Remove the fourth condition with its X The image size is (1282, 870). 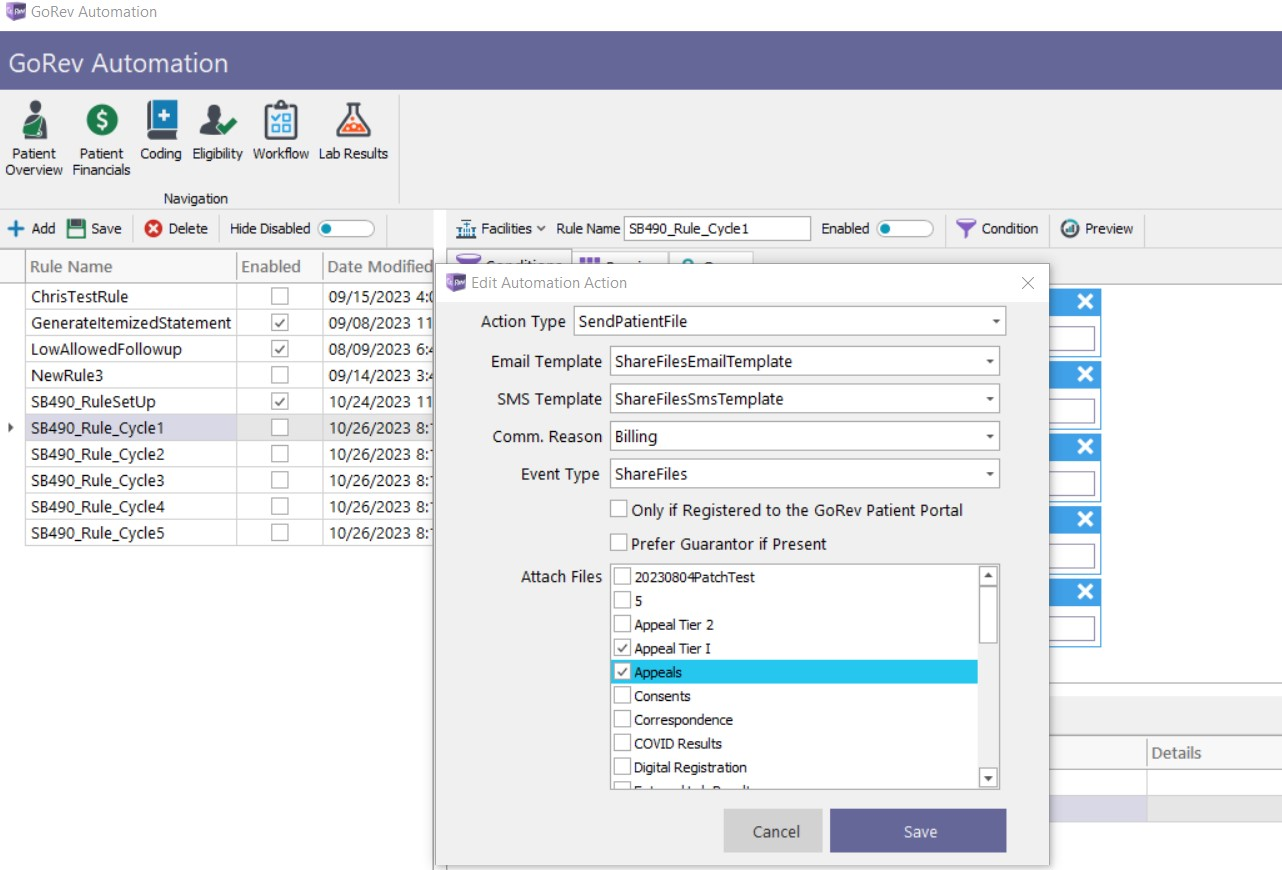coord(1085,519)
